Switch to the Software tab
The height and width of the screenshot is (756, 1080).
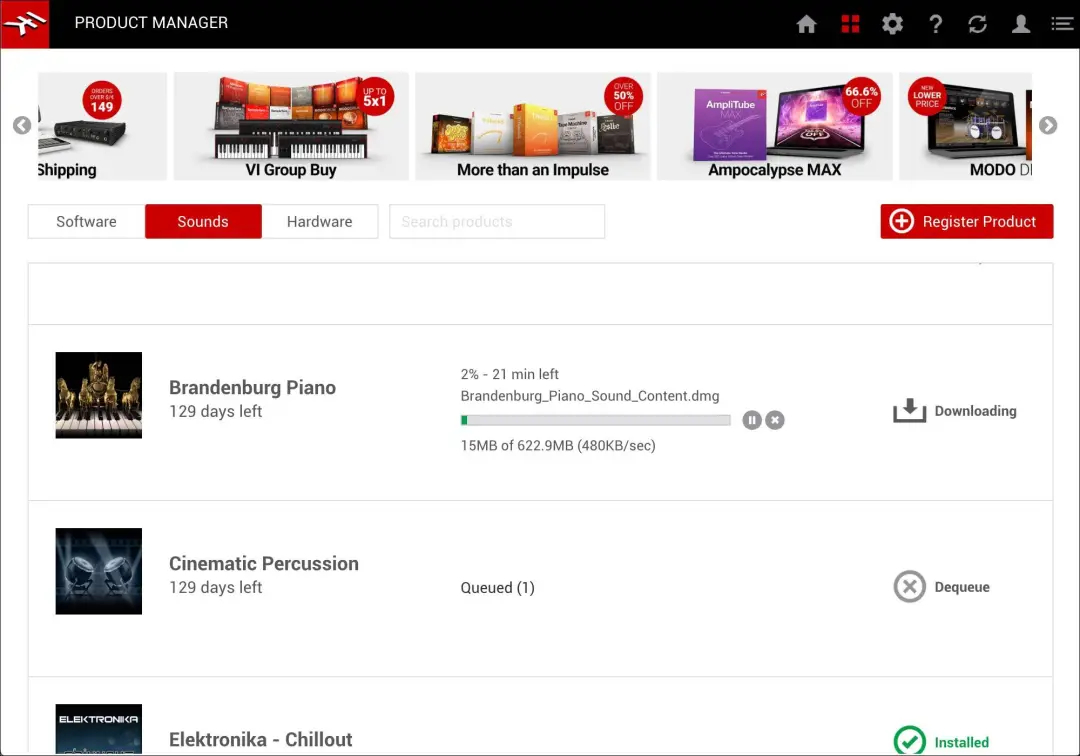86,222
